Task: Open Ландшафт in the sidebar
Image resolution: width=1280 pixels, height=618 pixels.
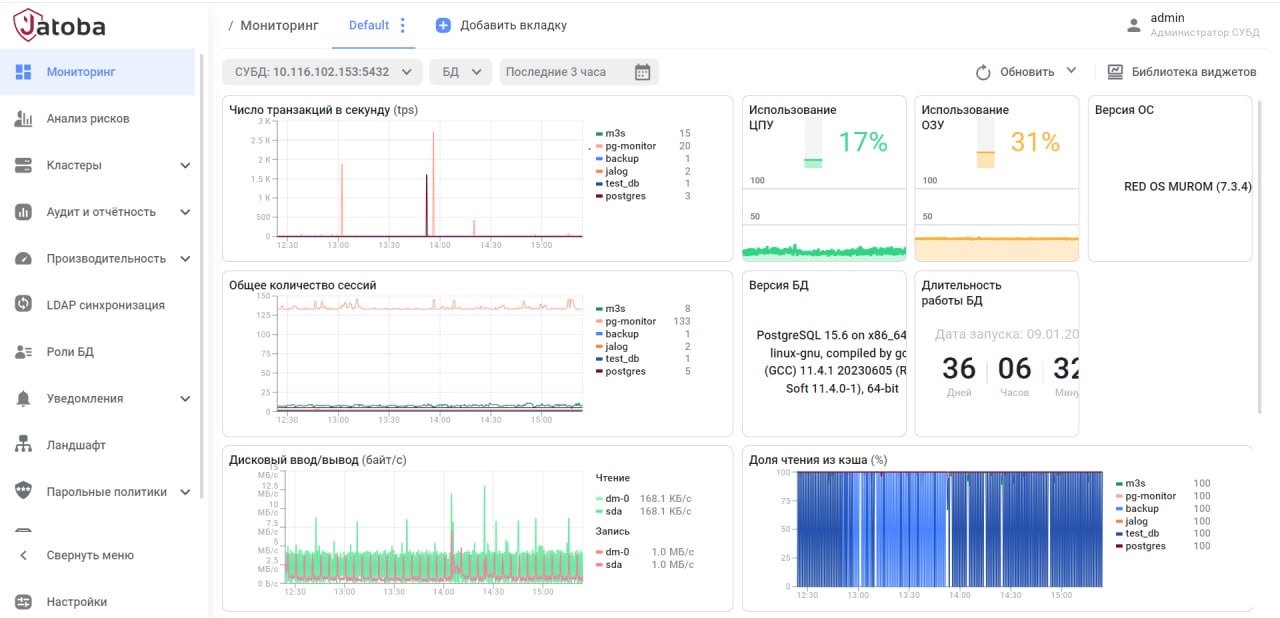Action: tap(97, 445)
